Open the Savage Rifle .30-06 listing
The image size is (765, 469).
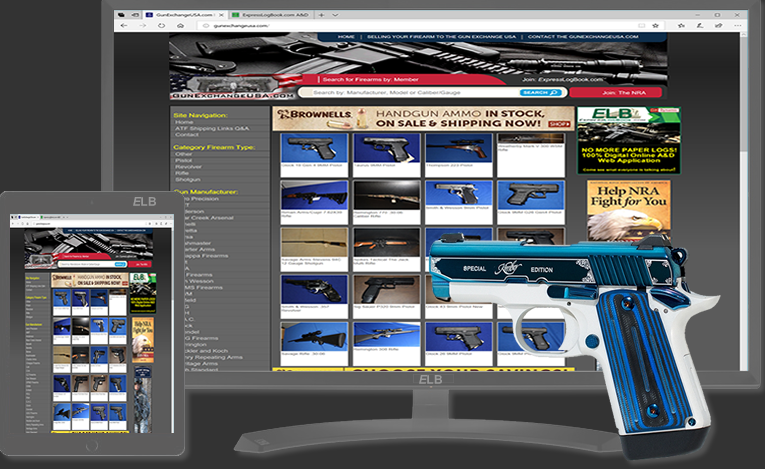coord(314,343)
